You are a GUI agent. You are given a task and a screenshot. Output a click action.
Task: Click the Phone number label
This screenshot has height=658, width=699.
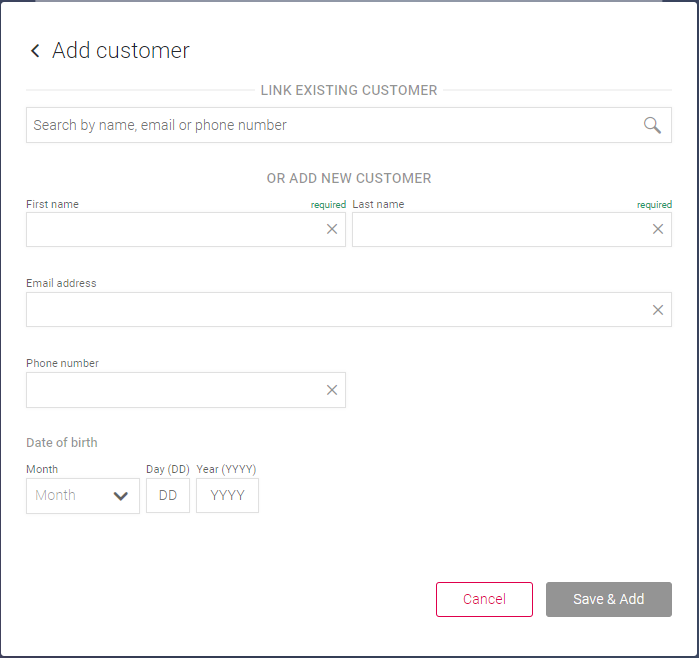coord(62,363)
